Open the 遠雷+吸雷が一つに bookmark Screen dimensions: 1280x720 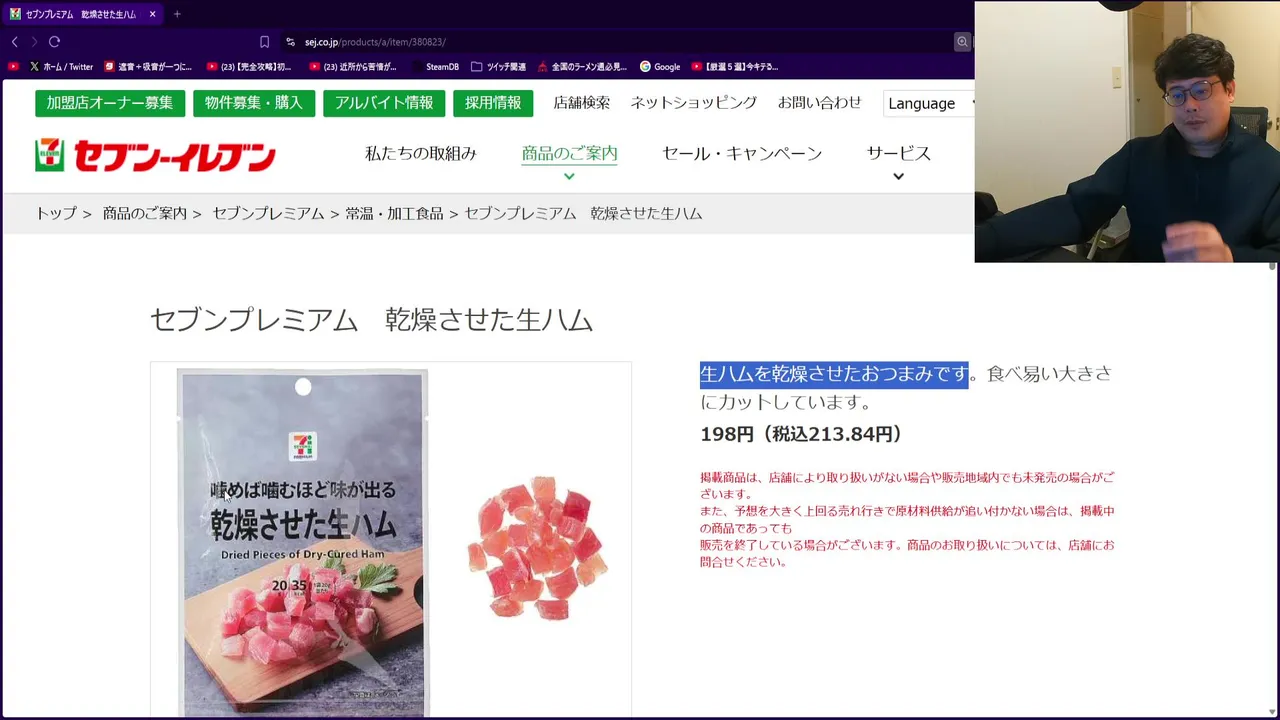148,67
